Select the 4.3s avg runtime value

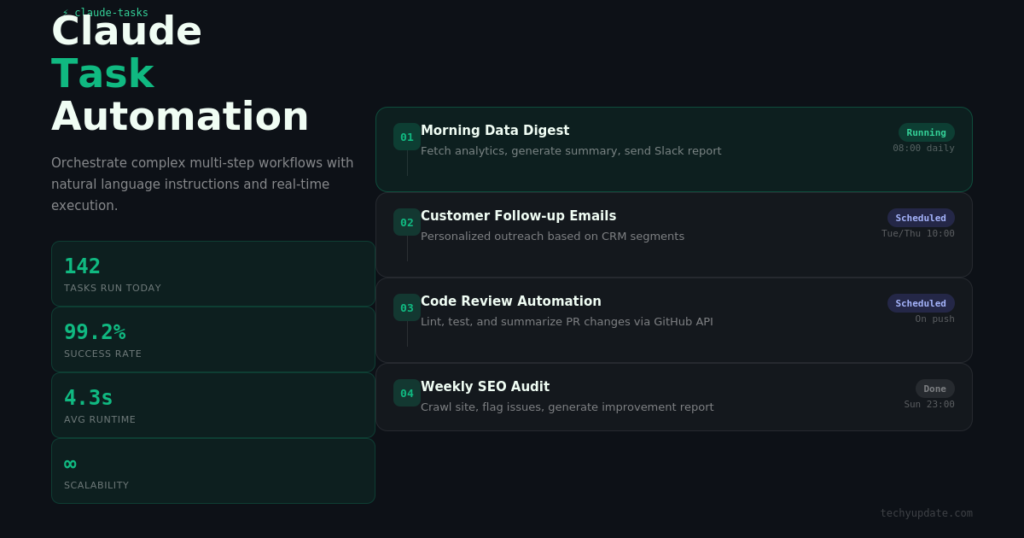click(x=88, y=398)
